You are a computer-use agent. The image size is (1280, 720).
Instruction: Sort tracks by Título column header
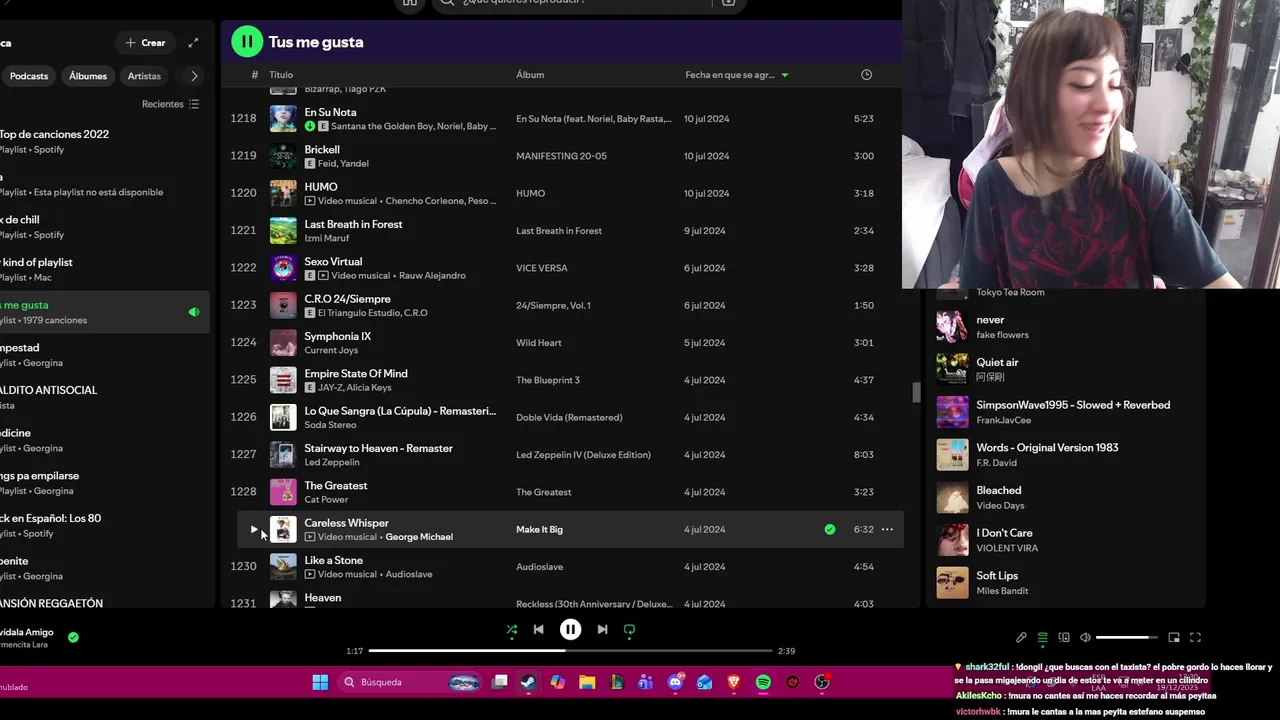pyautogui.click(x=281, y=75)
